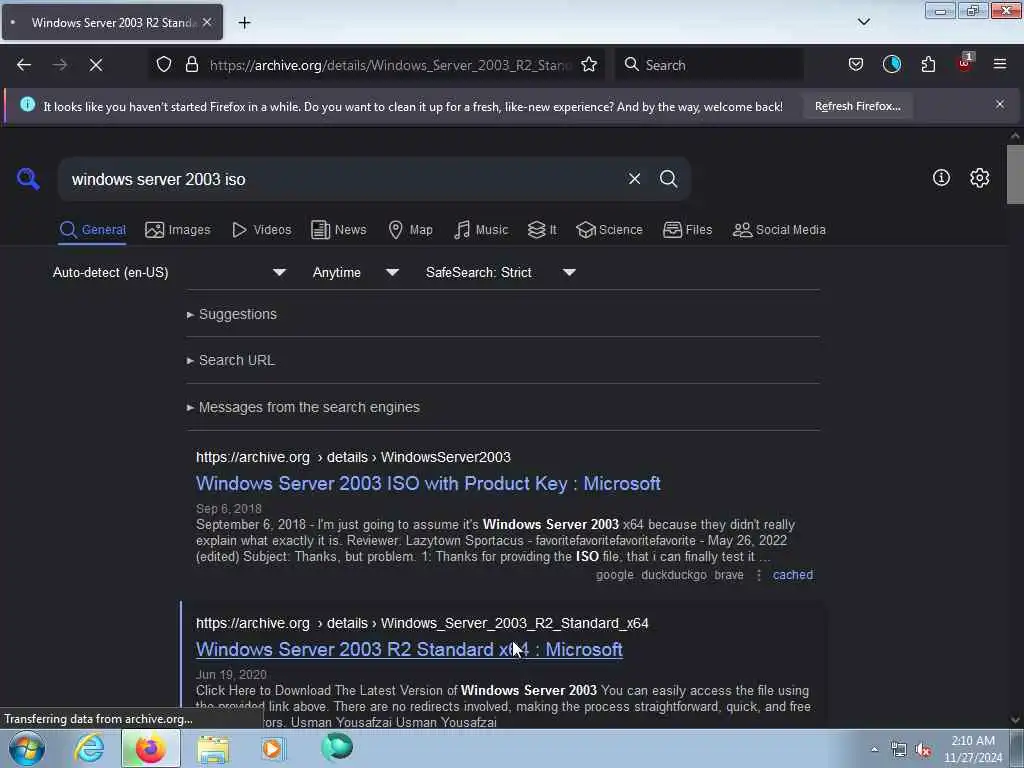Open Windows Explorer folder from taskbar

coord(213,748)
